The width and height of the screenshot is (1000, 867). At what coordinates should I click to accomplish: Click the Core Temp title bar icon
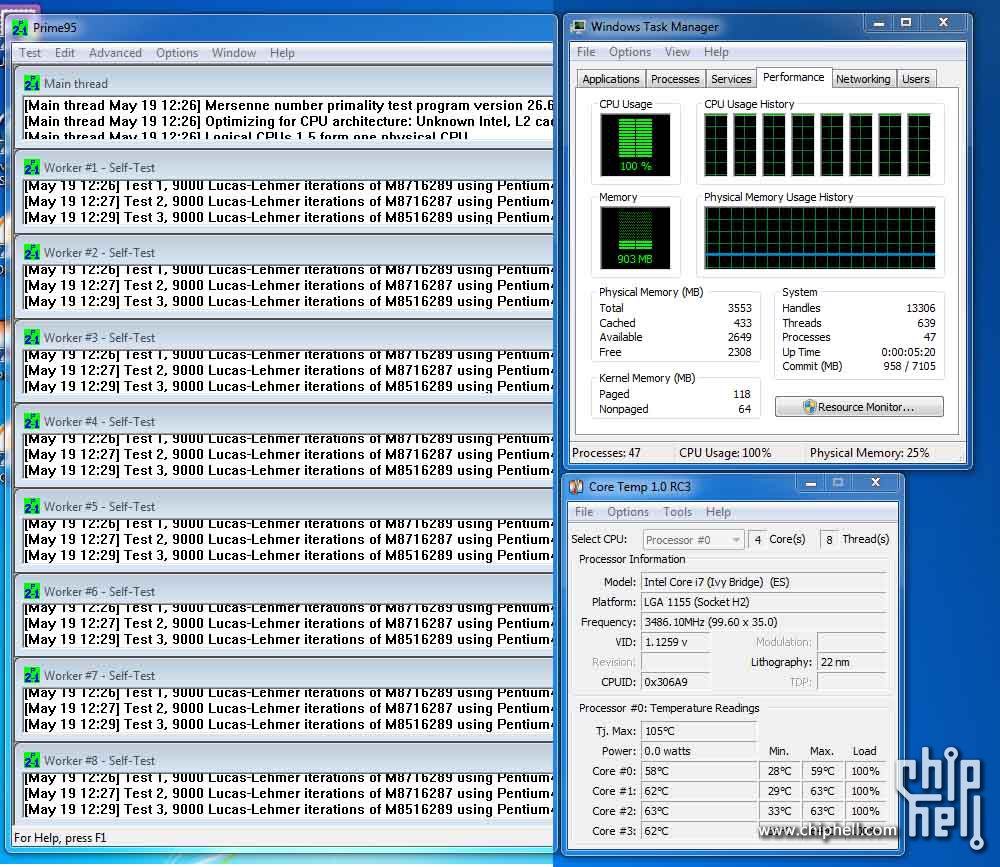576,487
